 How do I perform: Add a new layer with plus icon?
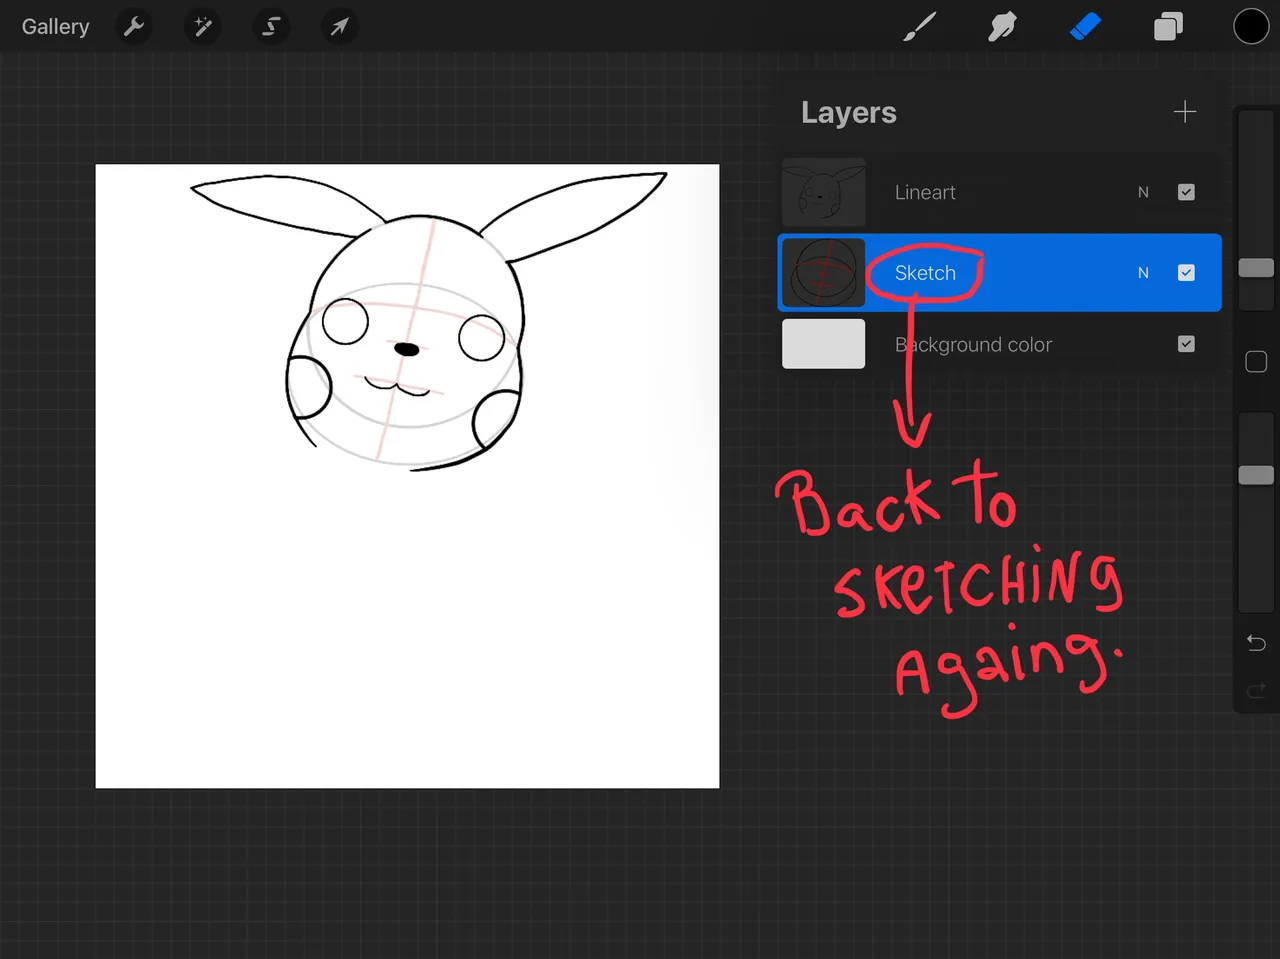point(1185,112)
